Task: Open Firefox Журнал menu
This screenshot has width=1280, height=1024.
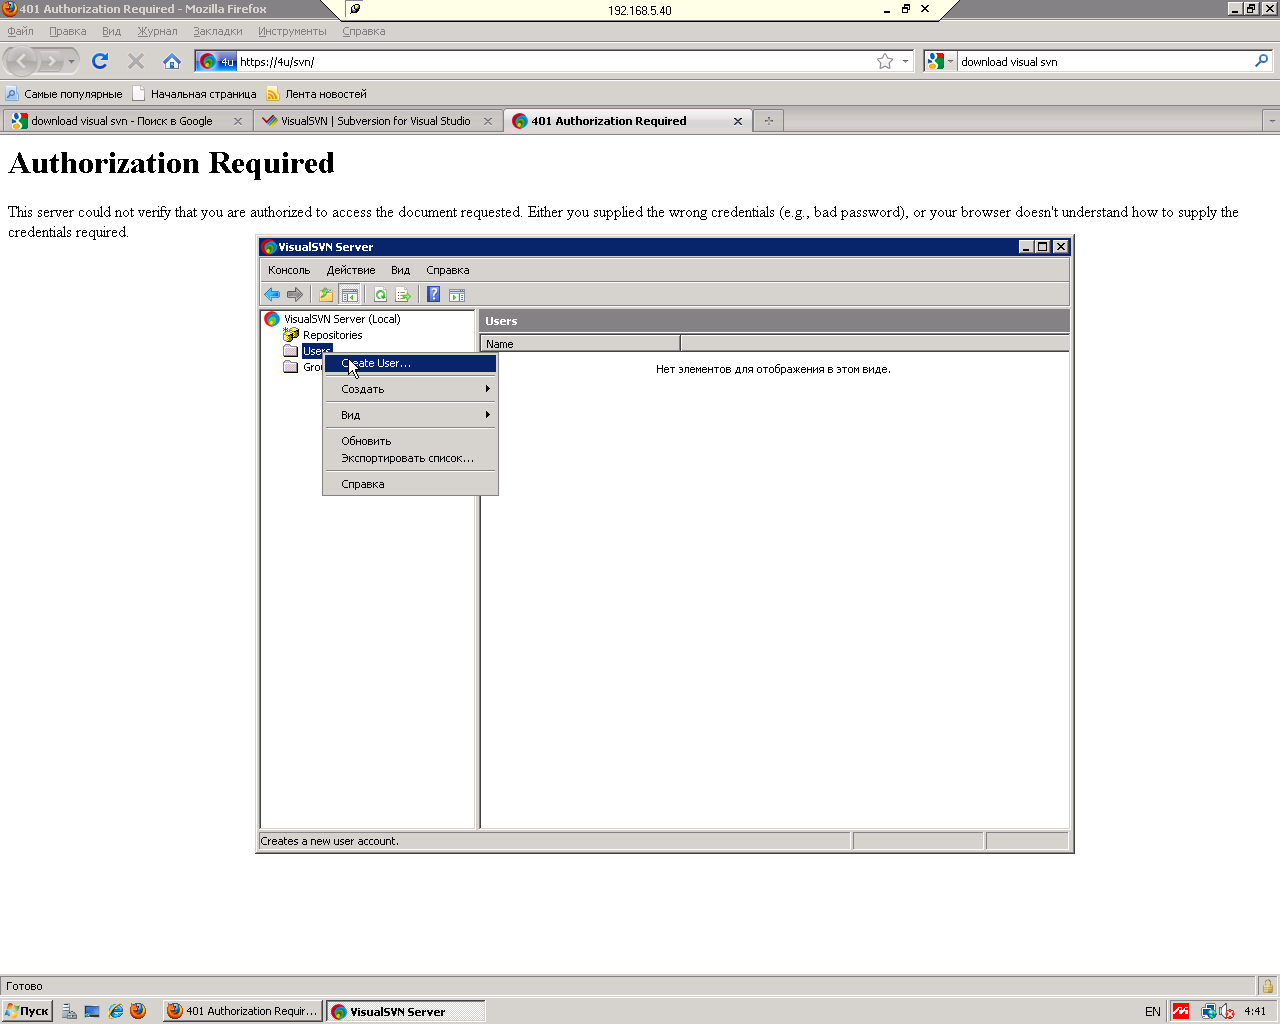Action: tap(157, 31)
